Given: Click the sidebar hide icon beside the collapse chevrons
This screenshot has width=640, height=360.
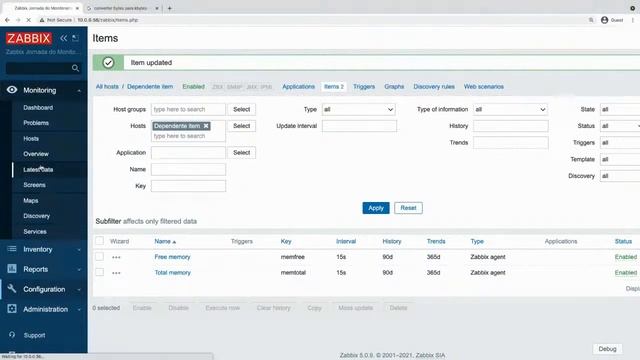Looking at the screenshot, I should (76, 38).
